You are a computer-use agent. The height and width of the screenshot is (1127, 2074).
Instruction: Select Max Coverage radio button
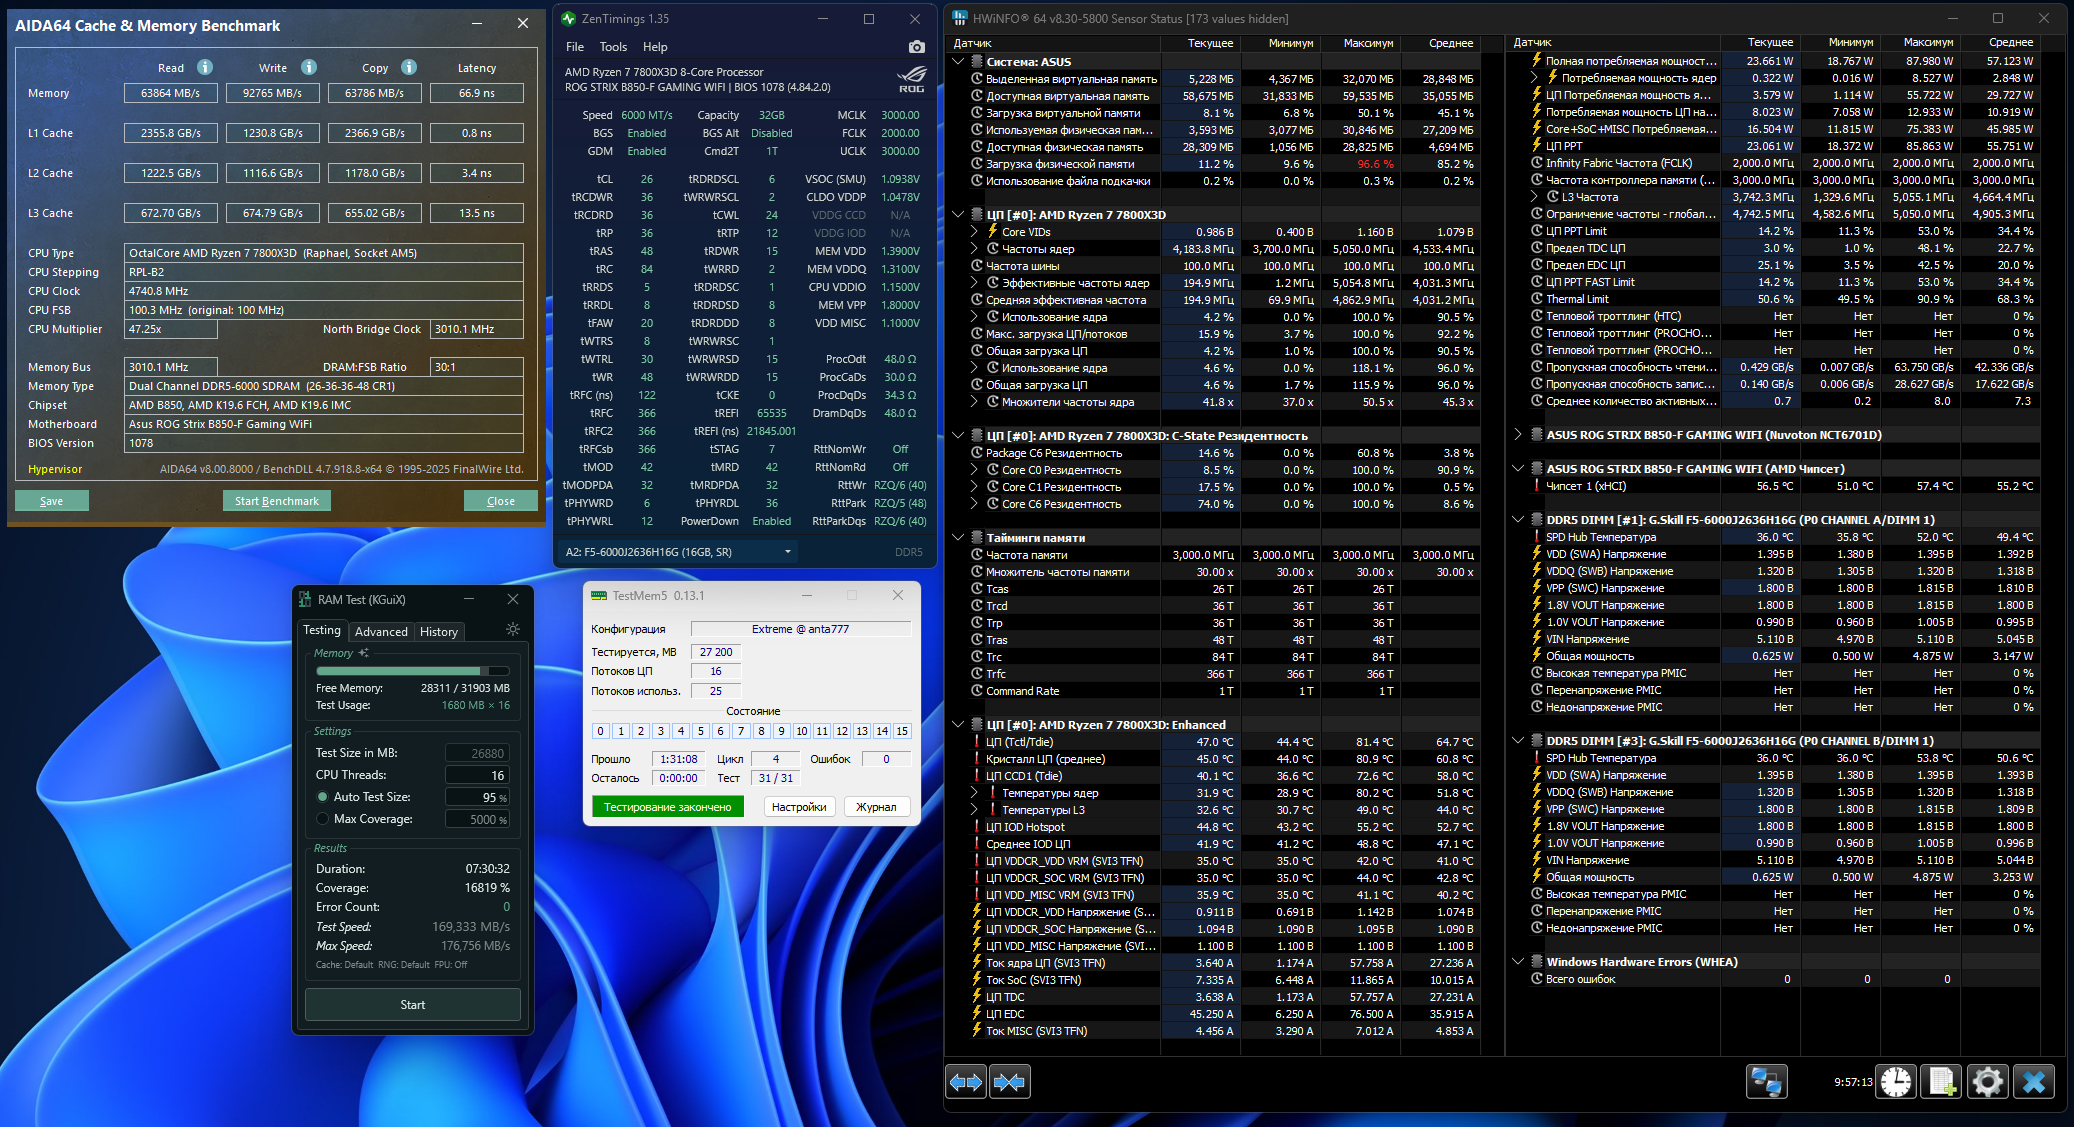click(x=322, y=819)
